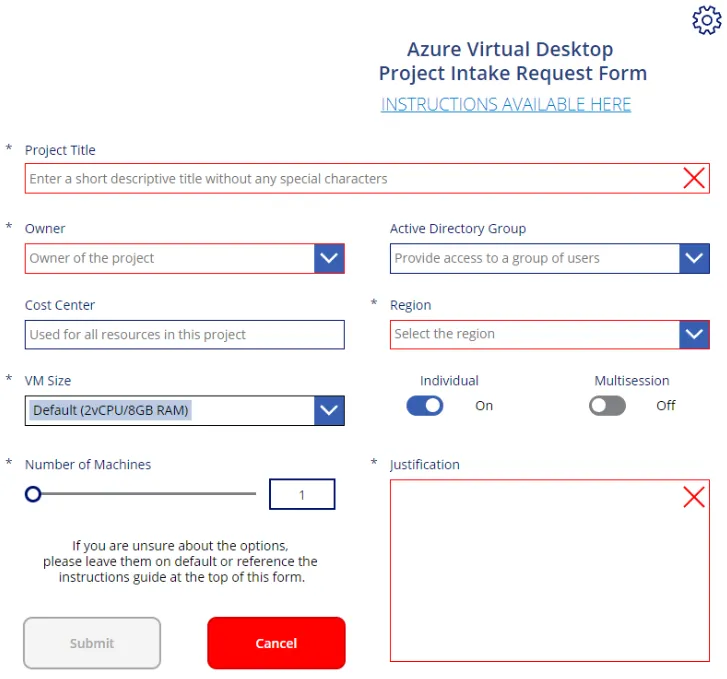Image resolution: width=727 pixels, height=679 pixels.
Task: Focus the Justification text area
Action: coord(550,570)
